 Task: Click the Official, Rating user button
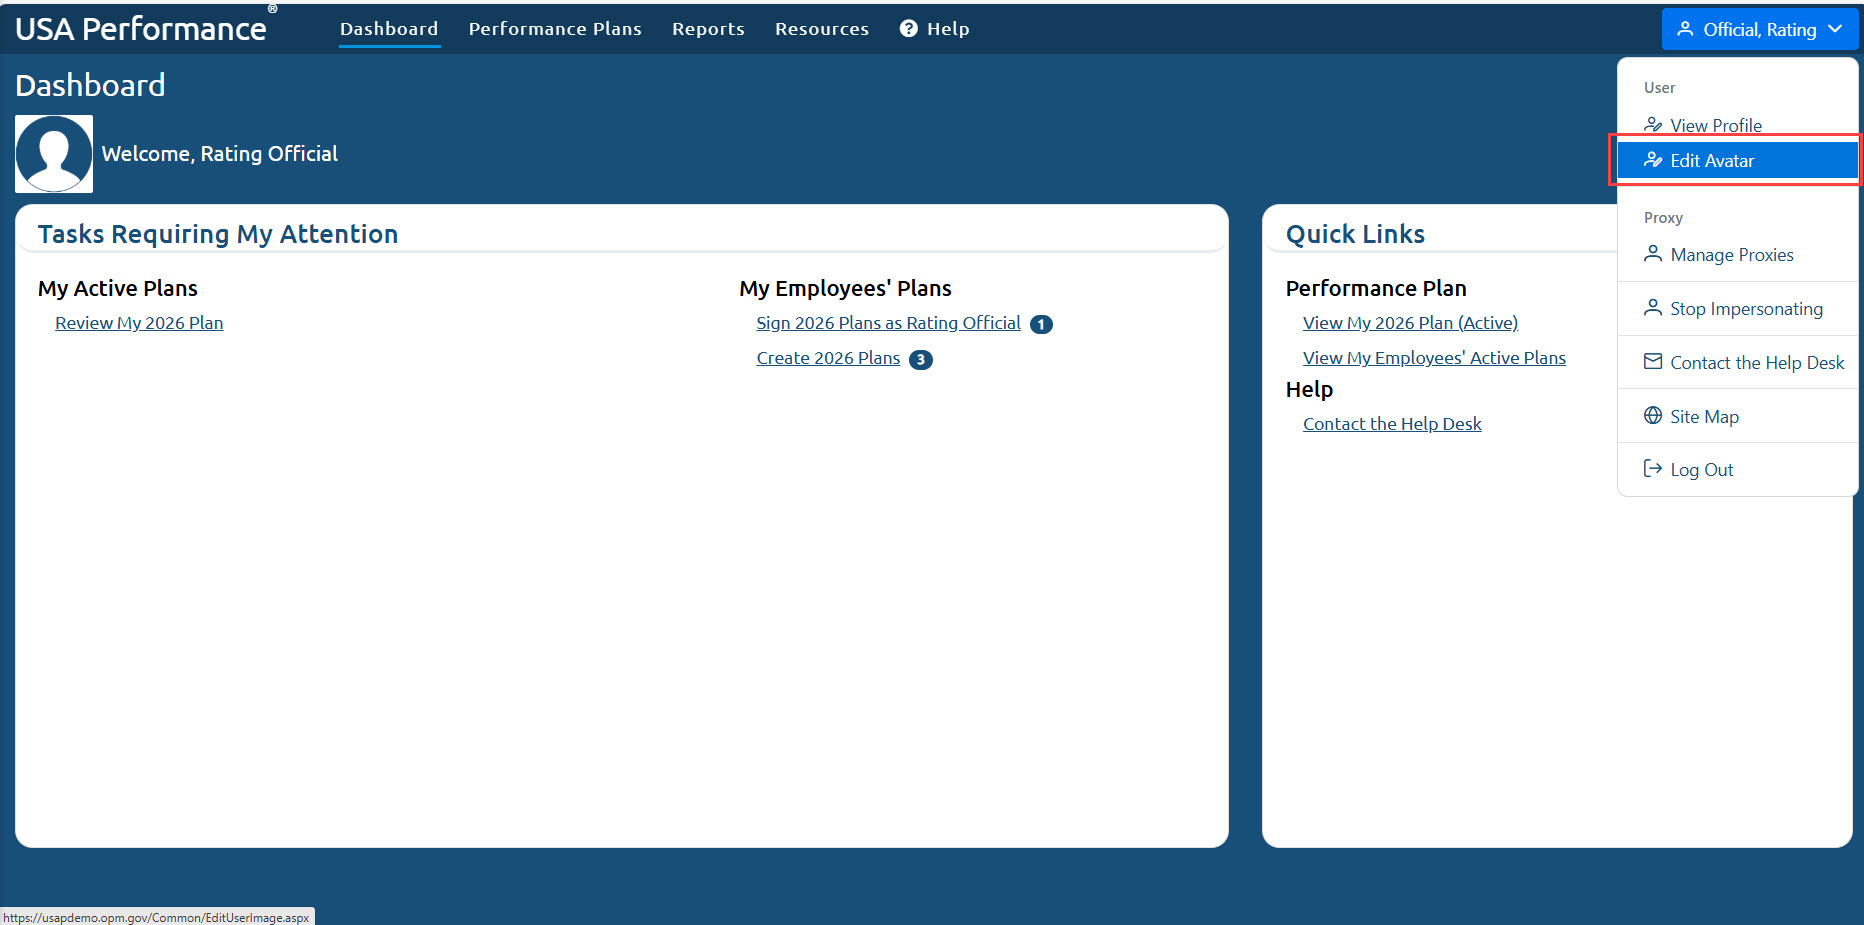(1760, 29)
